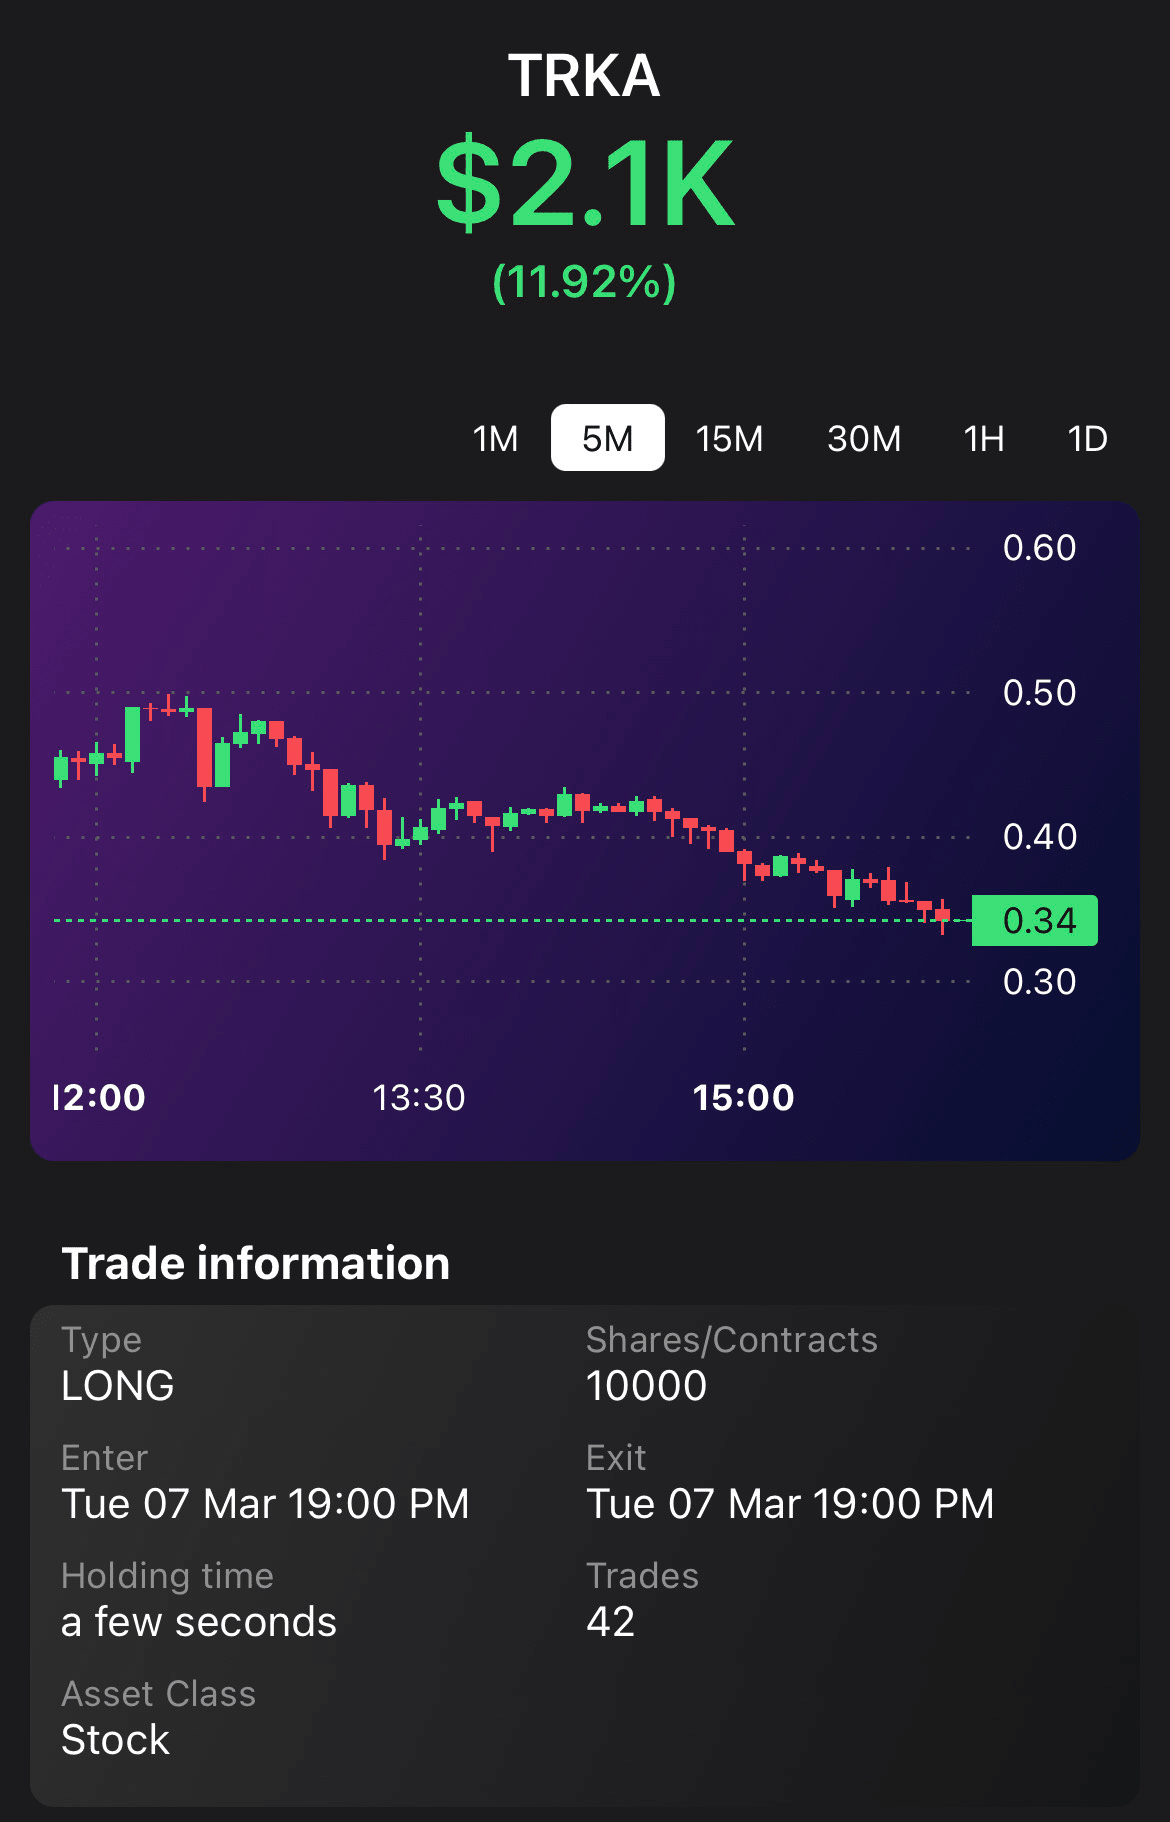Tap the Trade information heading
1170x1822 pixels.
tap(256, 1263)
